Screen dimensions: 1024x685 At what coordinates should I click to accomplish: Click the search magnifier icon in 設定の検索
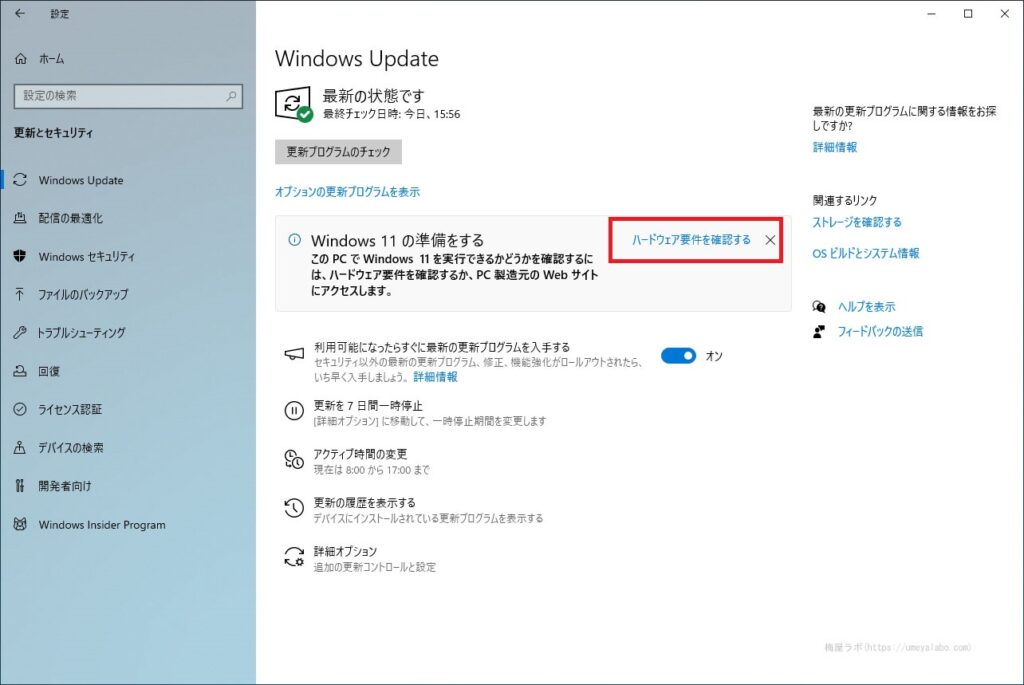[x=231, y=96]
